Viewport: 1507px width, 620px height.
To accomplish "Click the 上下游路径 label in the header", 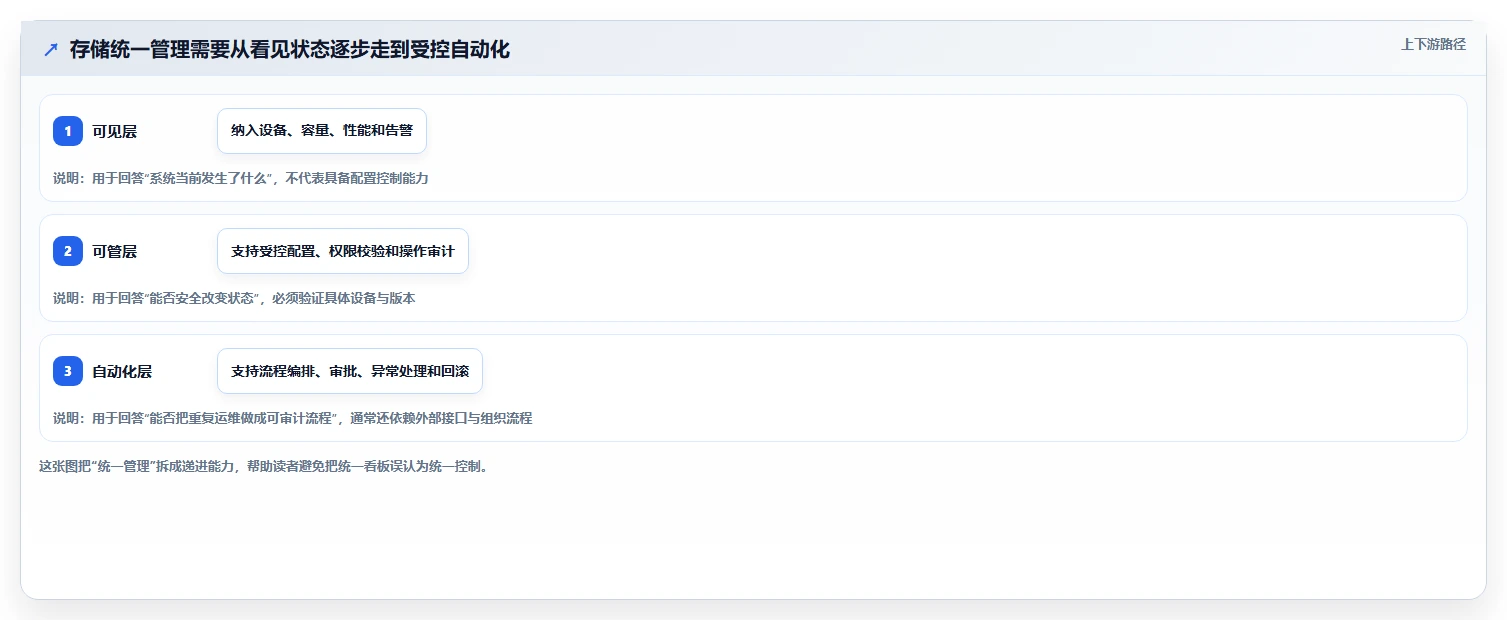I will tap(1433, 44).
